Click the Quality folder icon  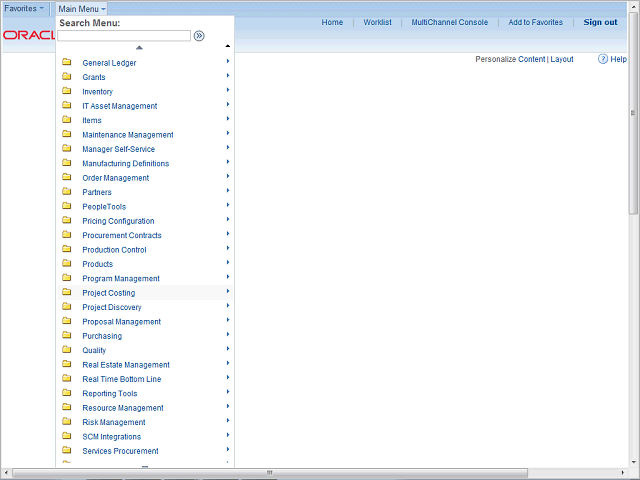coord(67,349)
